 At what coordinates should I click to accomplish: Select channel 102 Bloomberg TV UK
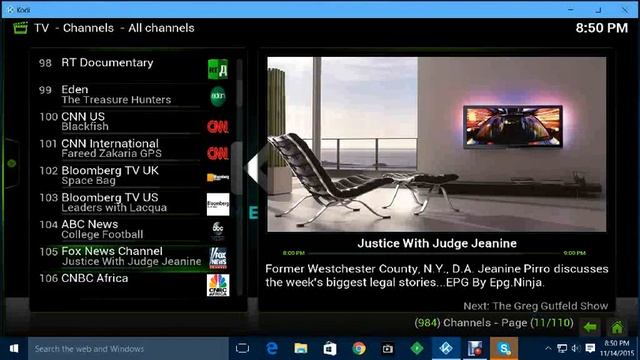[x=133, y=176]
